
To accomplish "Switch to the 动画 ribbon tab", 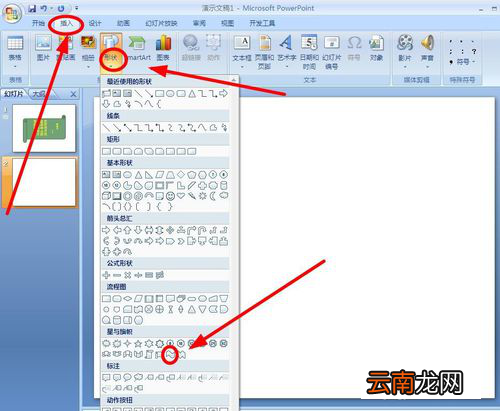I will (123, 23).
